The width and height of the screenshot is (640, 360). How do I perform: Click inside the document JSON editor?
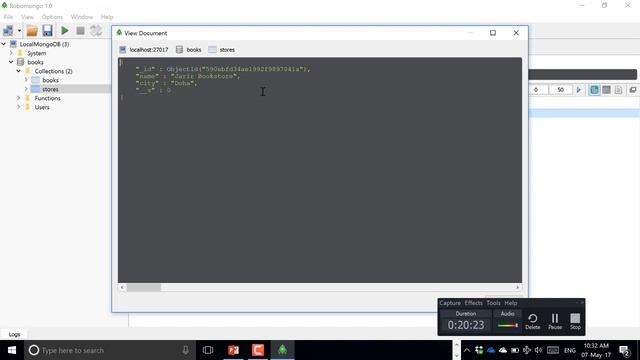pyautogui.click(x=320, y=170)
